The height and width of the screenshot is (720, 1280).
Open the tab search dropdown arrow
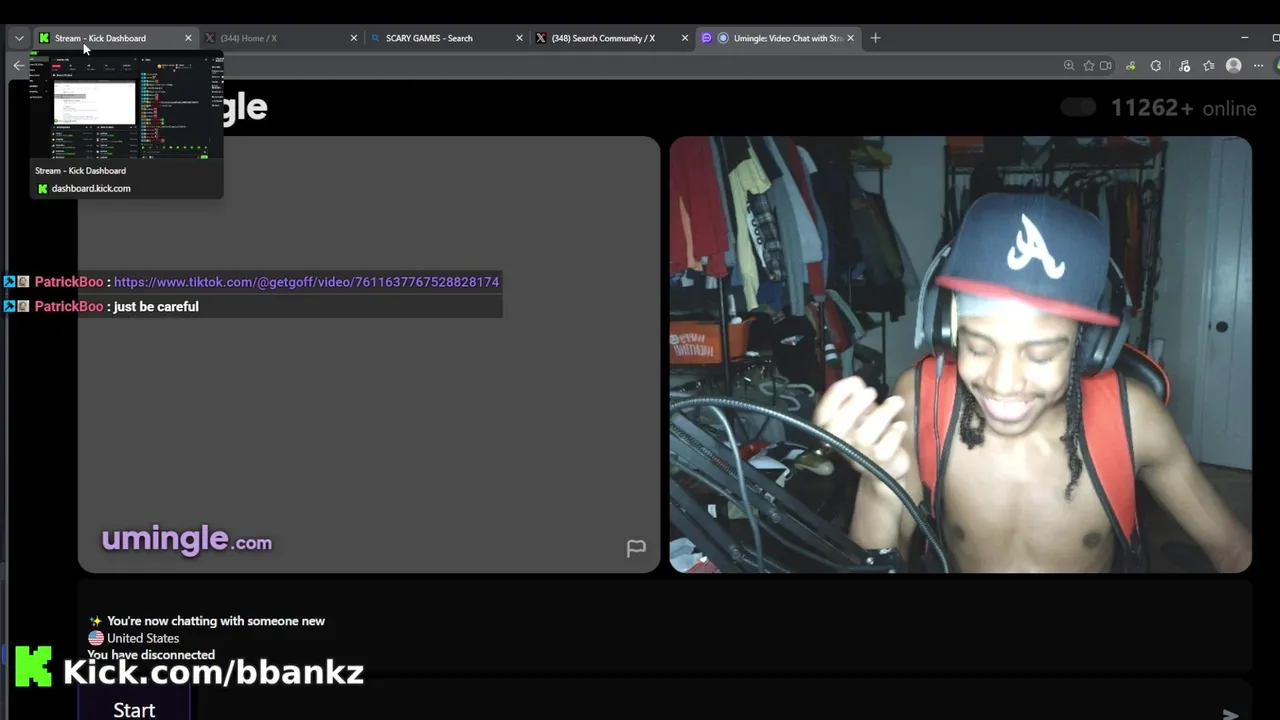(19, 38)
